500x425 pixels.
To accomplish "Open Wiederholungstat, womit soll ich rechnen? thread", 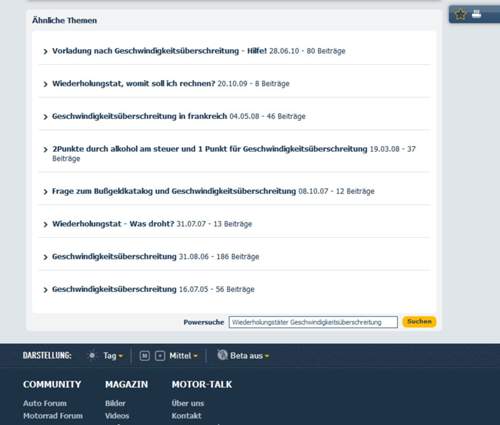I will (133, 83).
